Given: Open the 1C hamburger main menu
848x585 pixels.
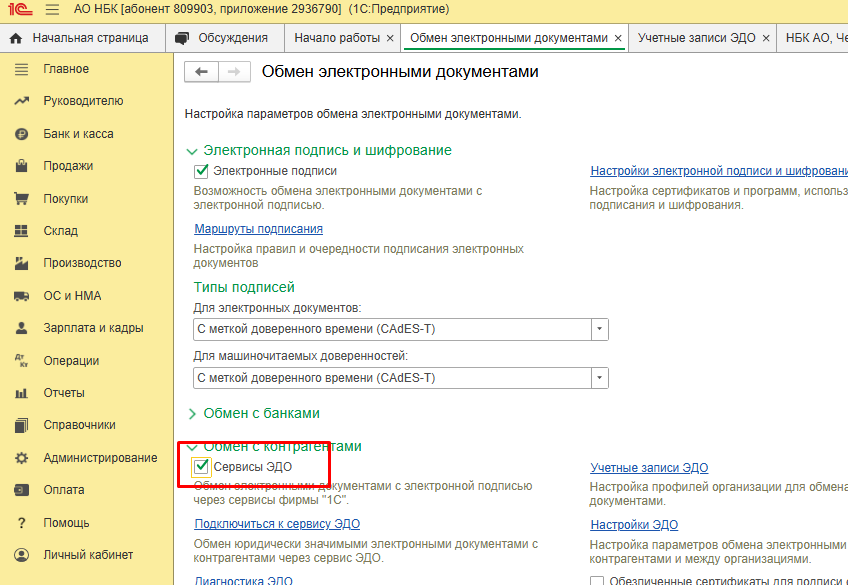Looking at the screenshot, I should tap(52, 10).
